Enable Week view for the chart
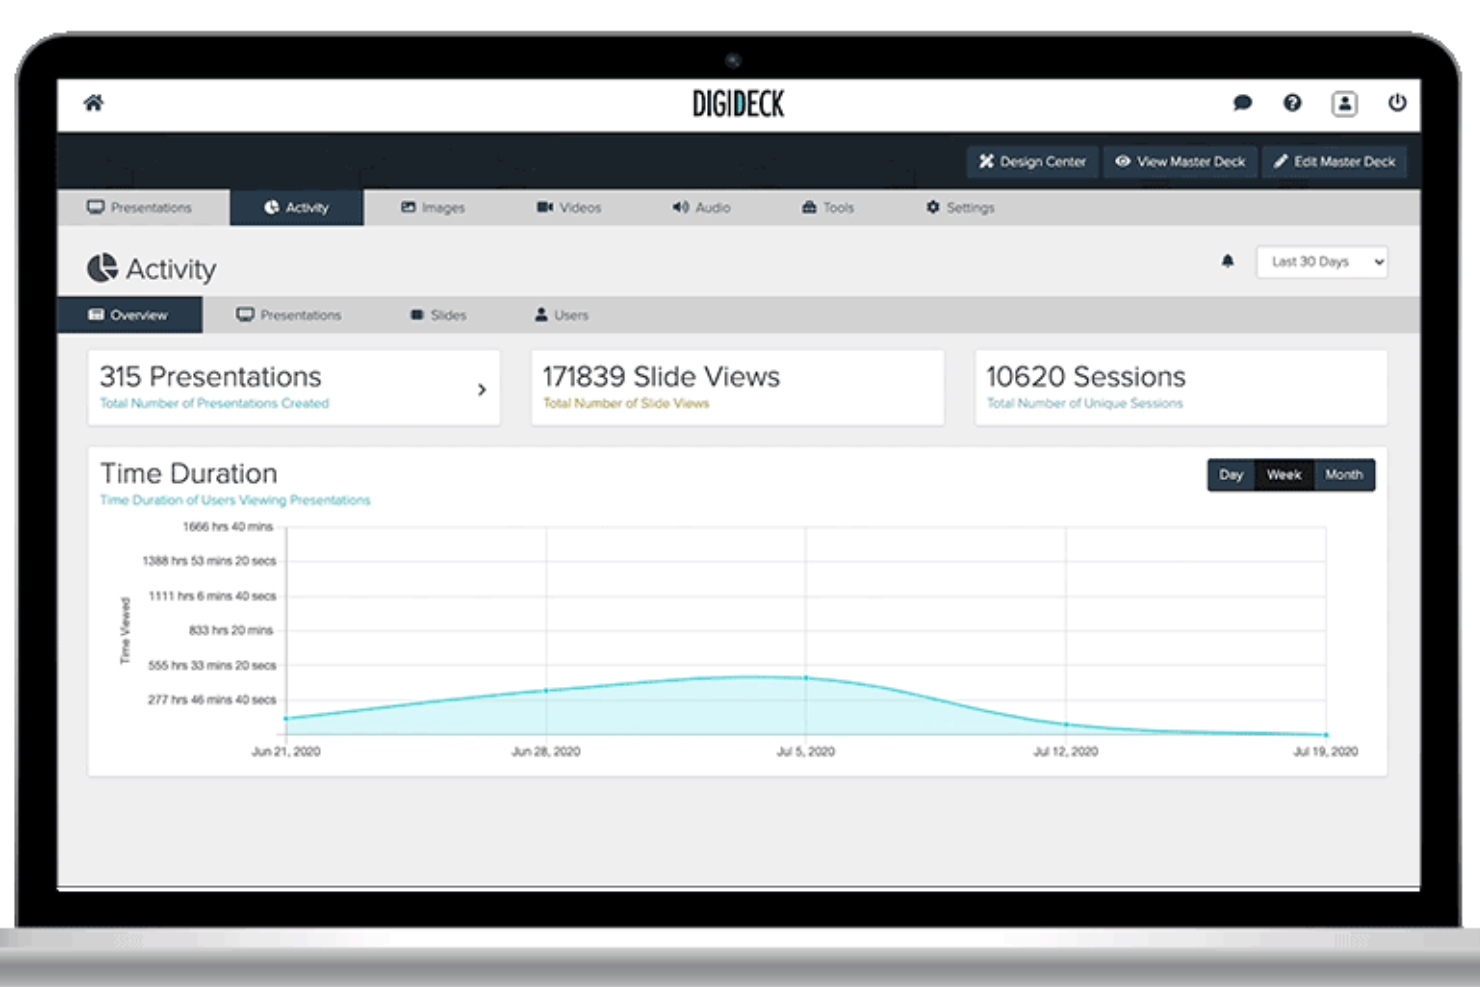The image size is (1480, 987). [x=1283, y=475]
